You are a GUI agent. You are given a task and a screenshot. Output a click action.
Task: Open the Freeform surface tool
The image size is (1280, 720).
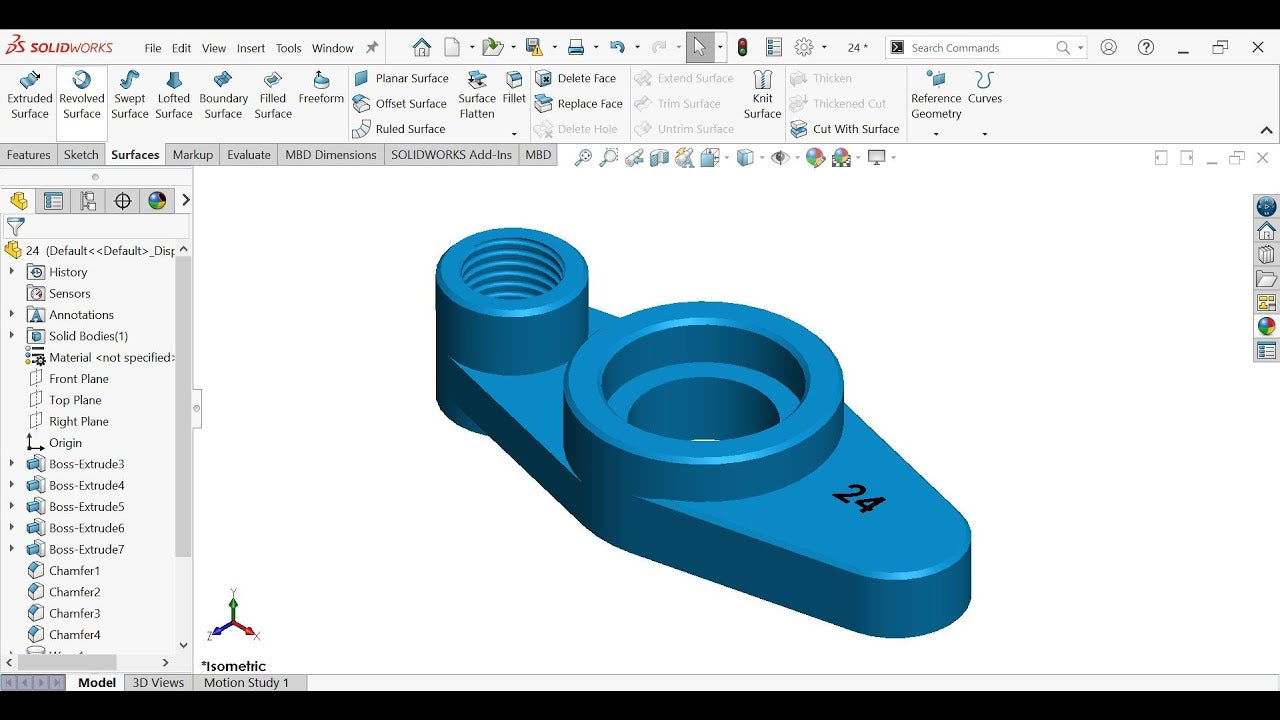pos(321,88)
